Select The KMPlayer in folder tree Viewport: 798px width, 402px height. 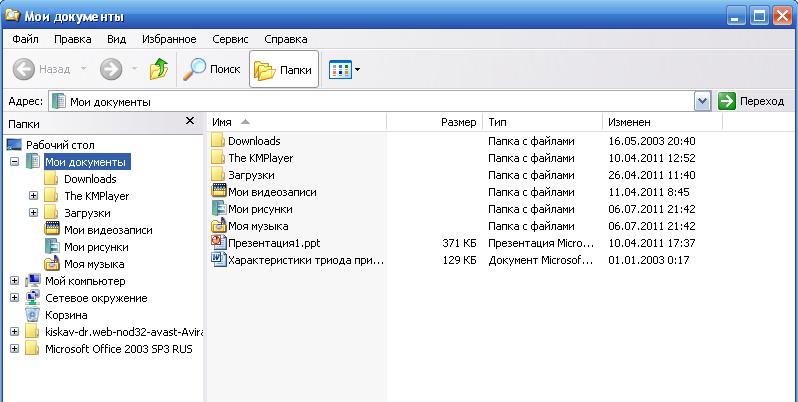(97, 196)
